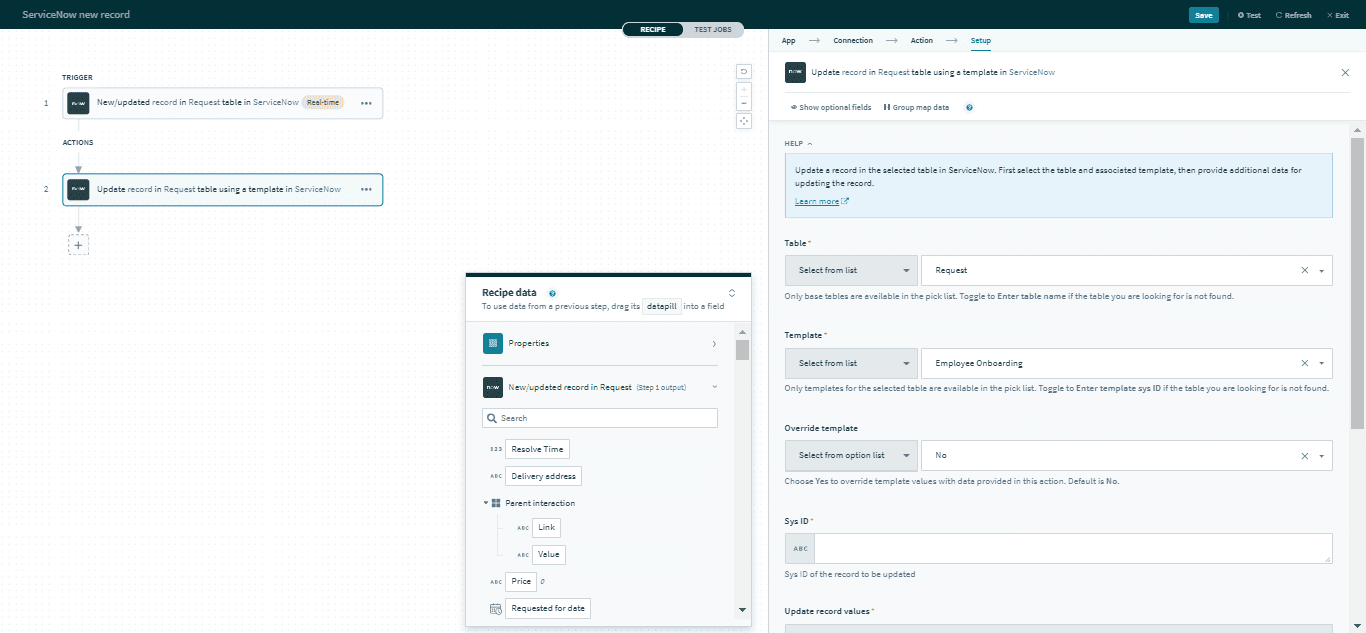Collapse the Parent interaction tree node
The image size is (1366, 633).
(486, 503)
